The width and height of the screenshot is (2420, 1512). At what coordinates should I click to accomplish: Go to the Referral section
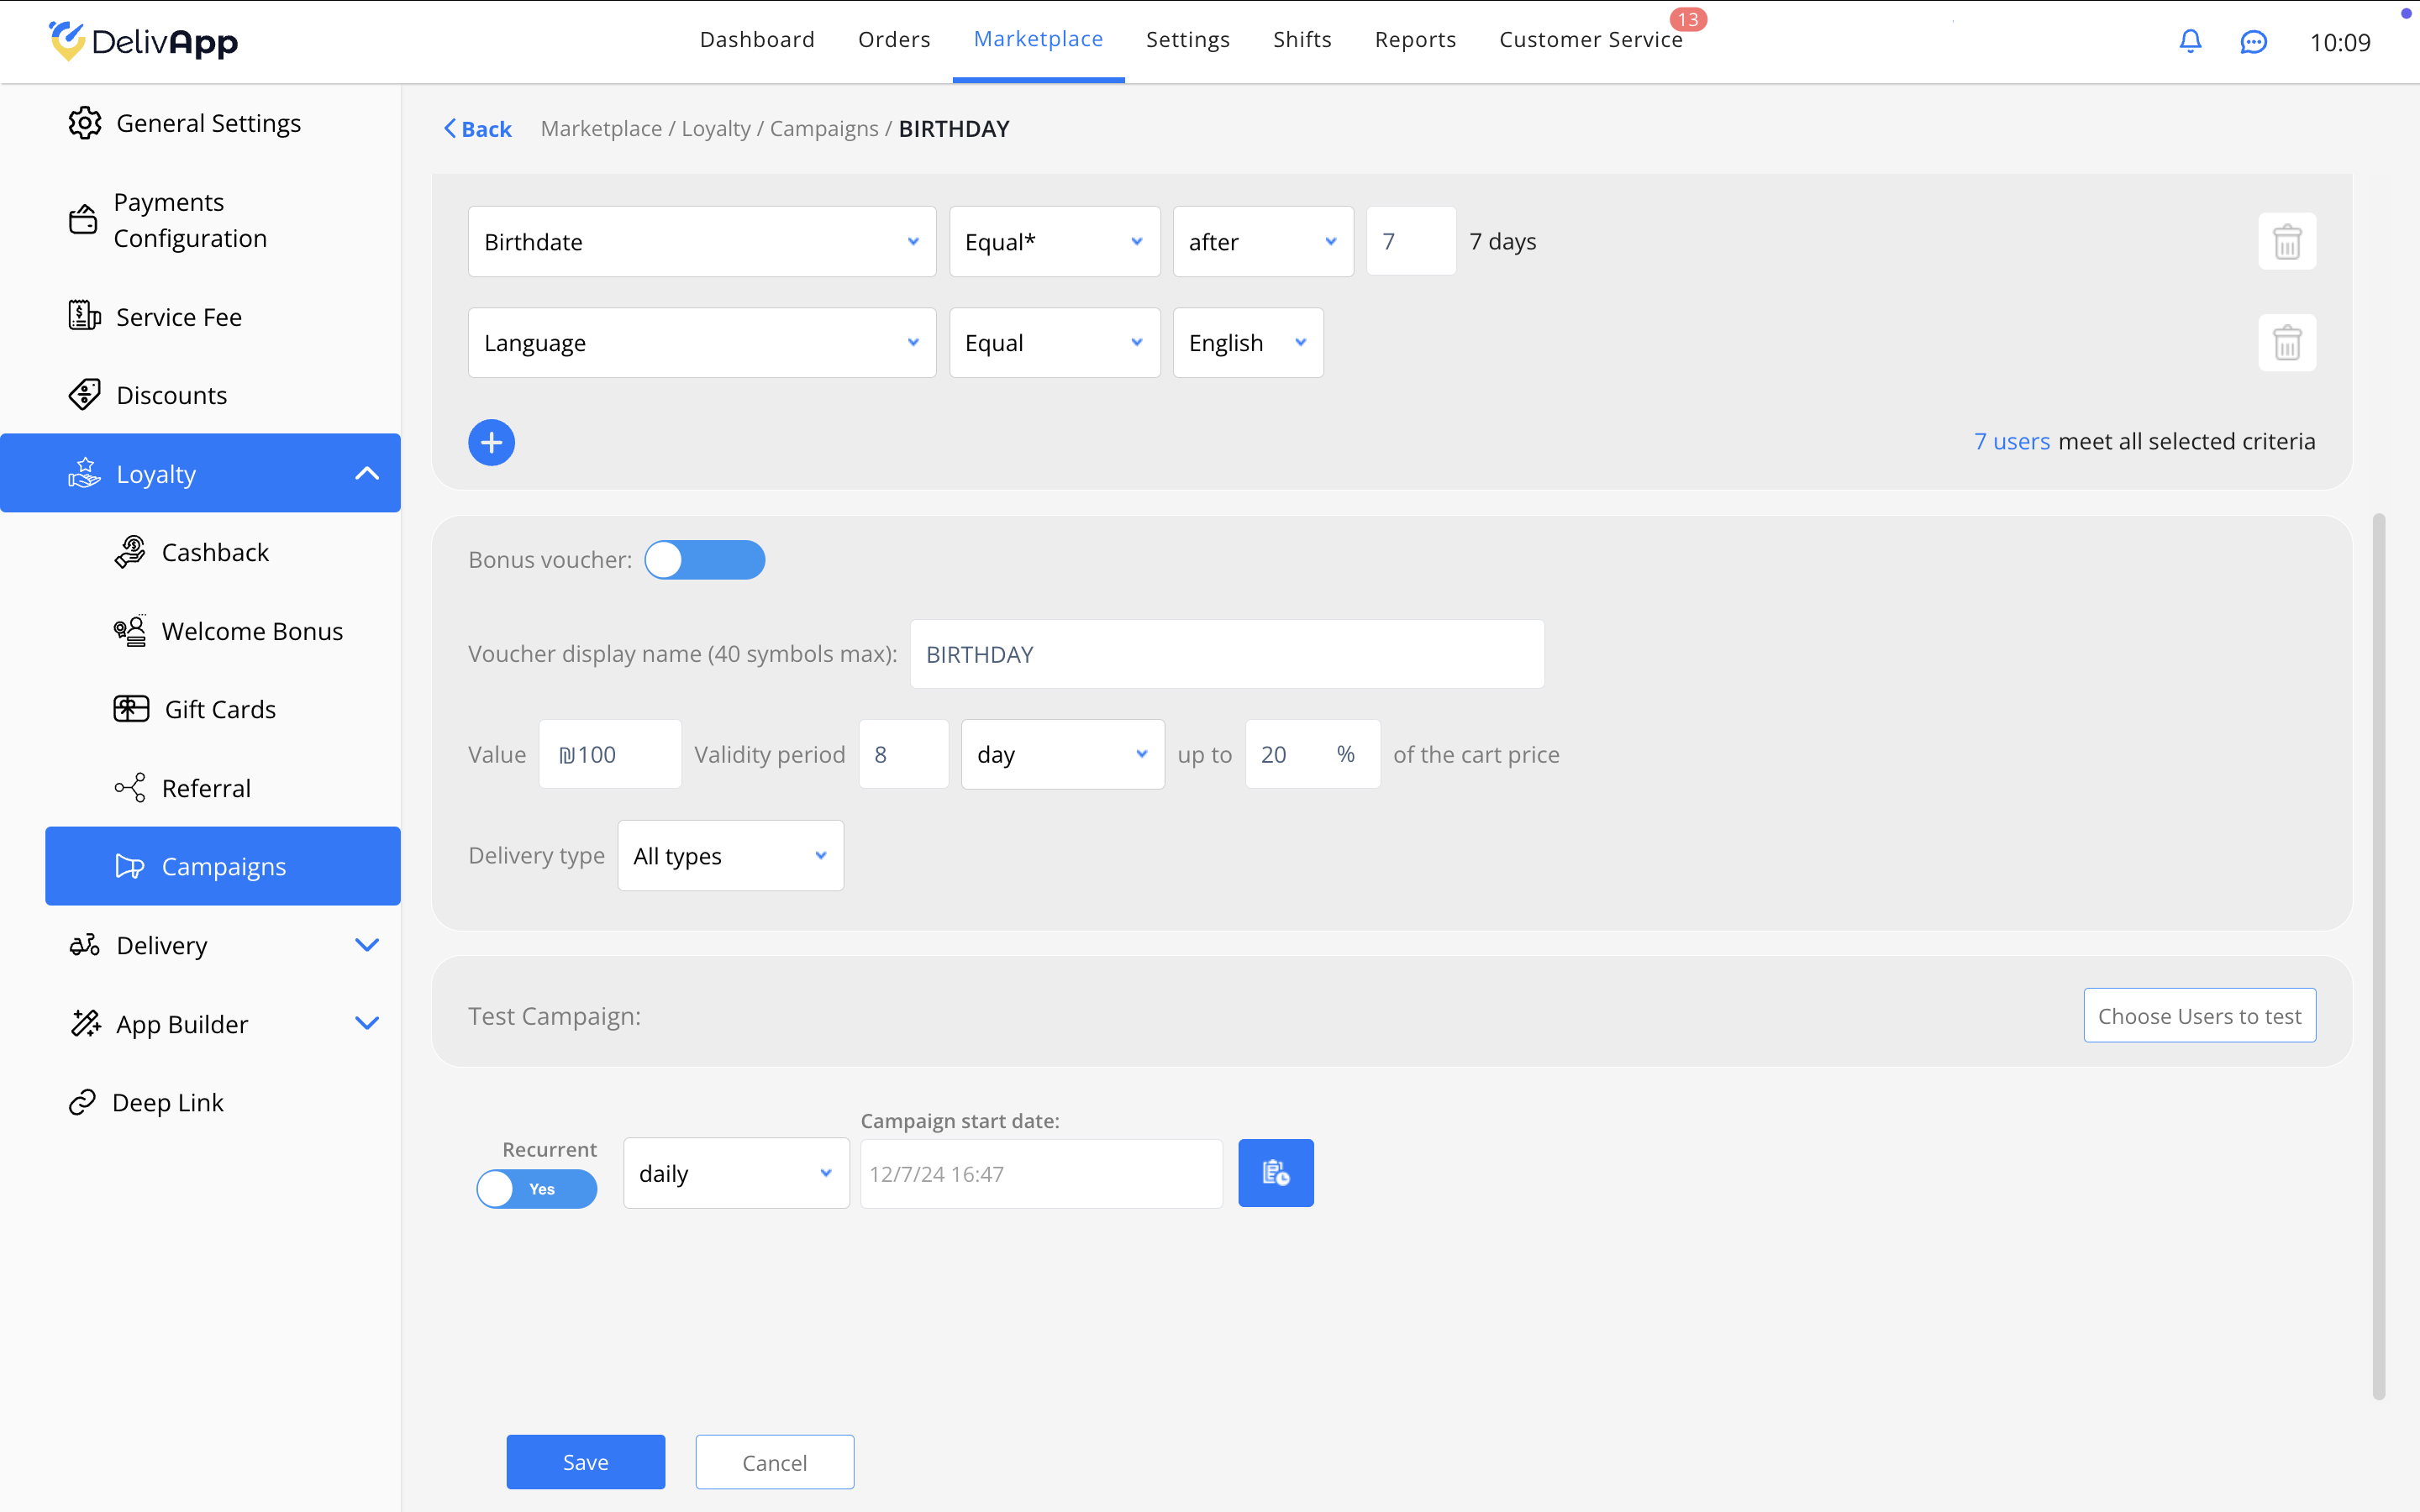click(206, 788)
